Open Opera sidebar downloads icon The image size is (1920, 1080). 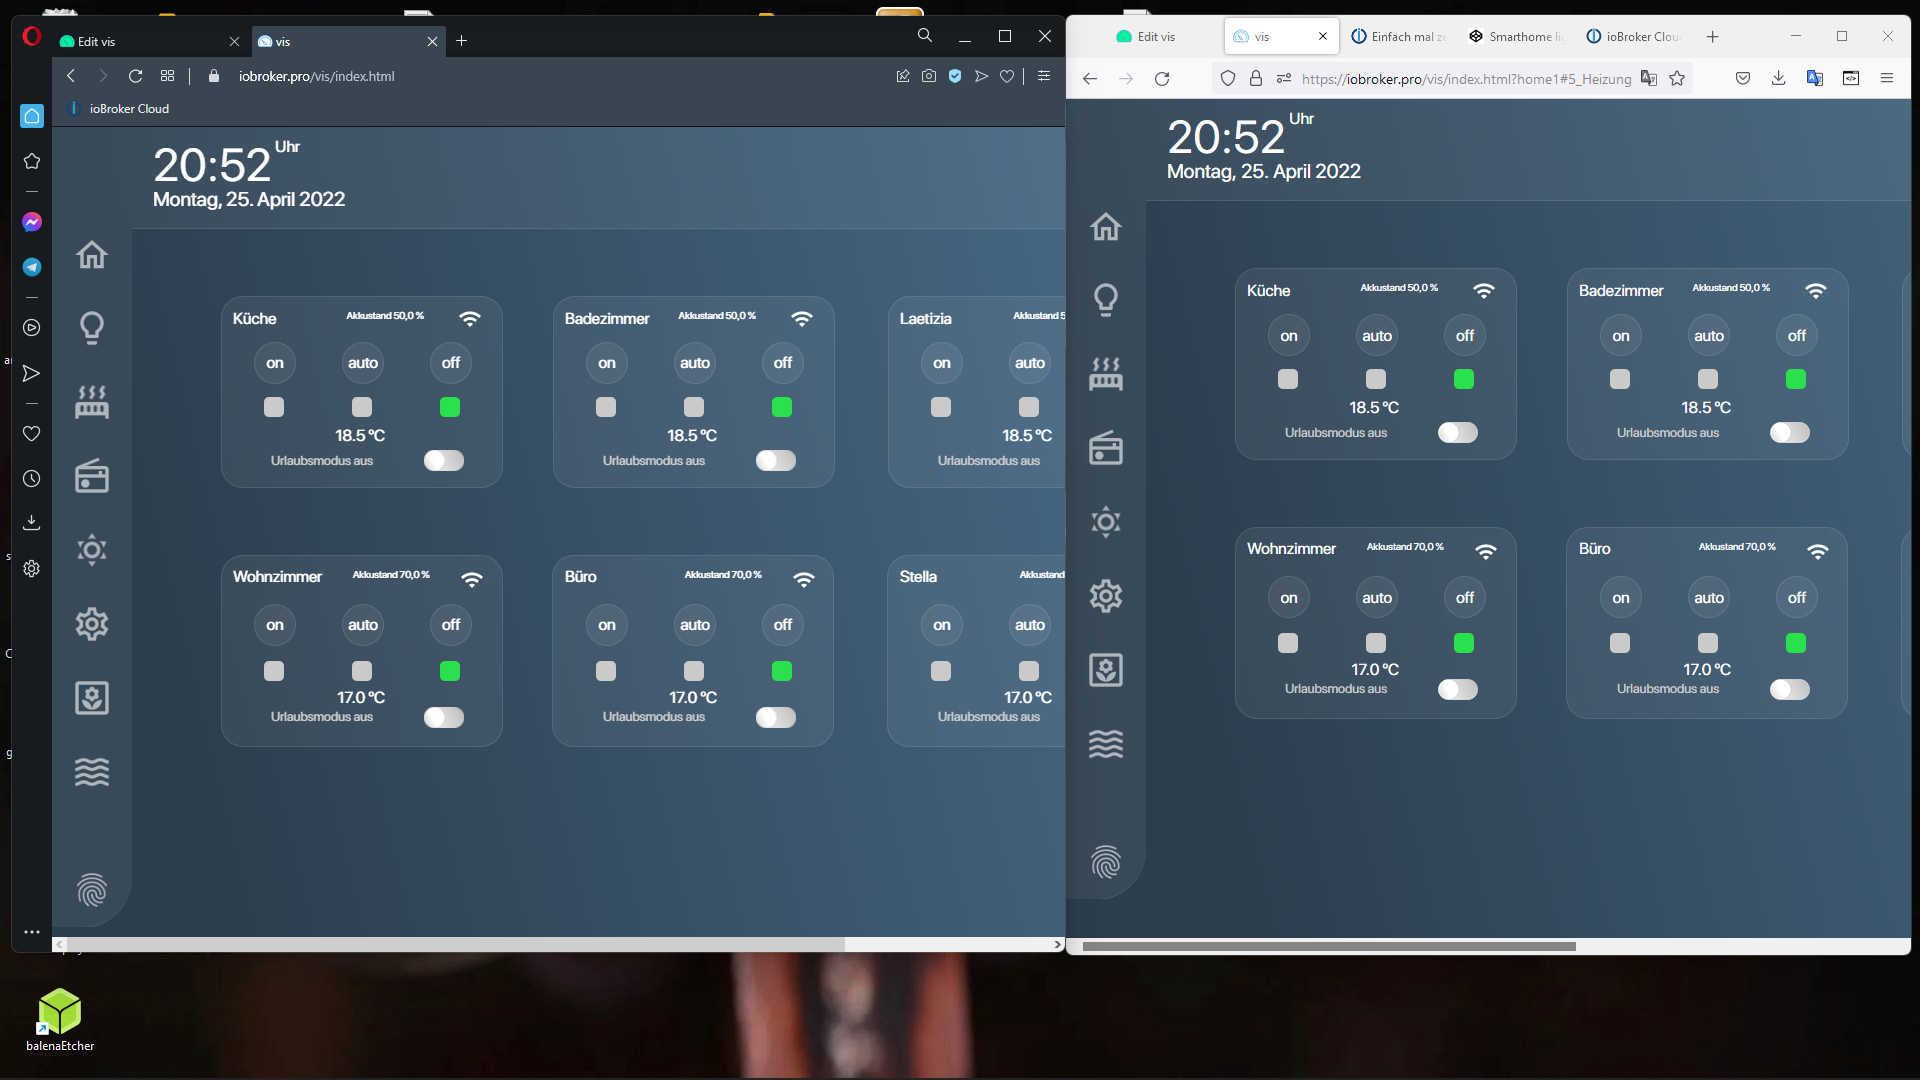click(32, 523)
